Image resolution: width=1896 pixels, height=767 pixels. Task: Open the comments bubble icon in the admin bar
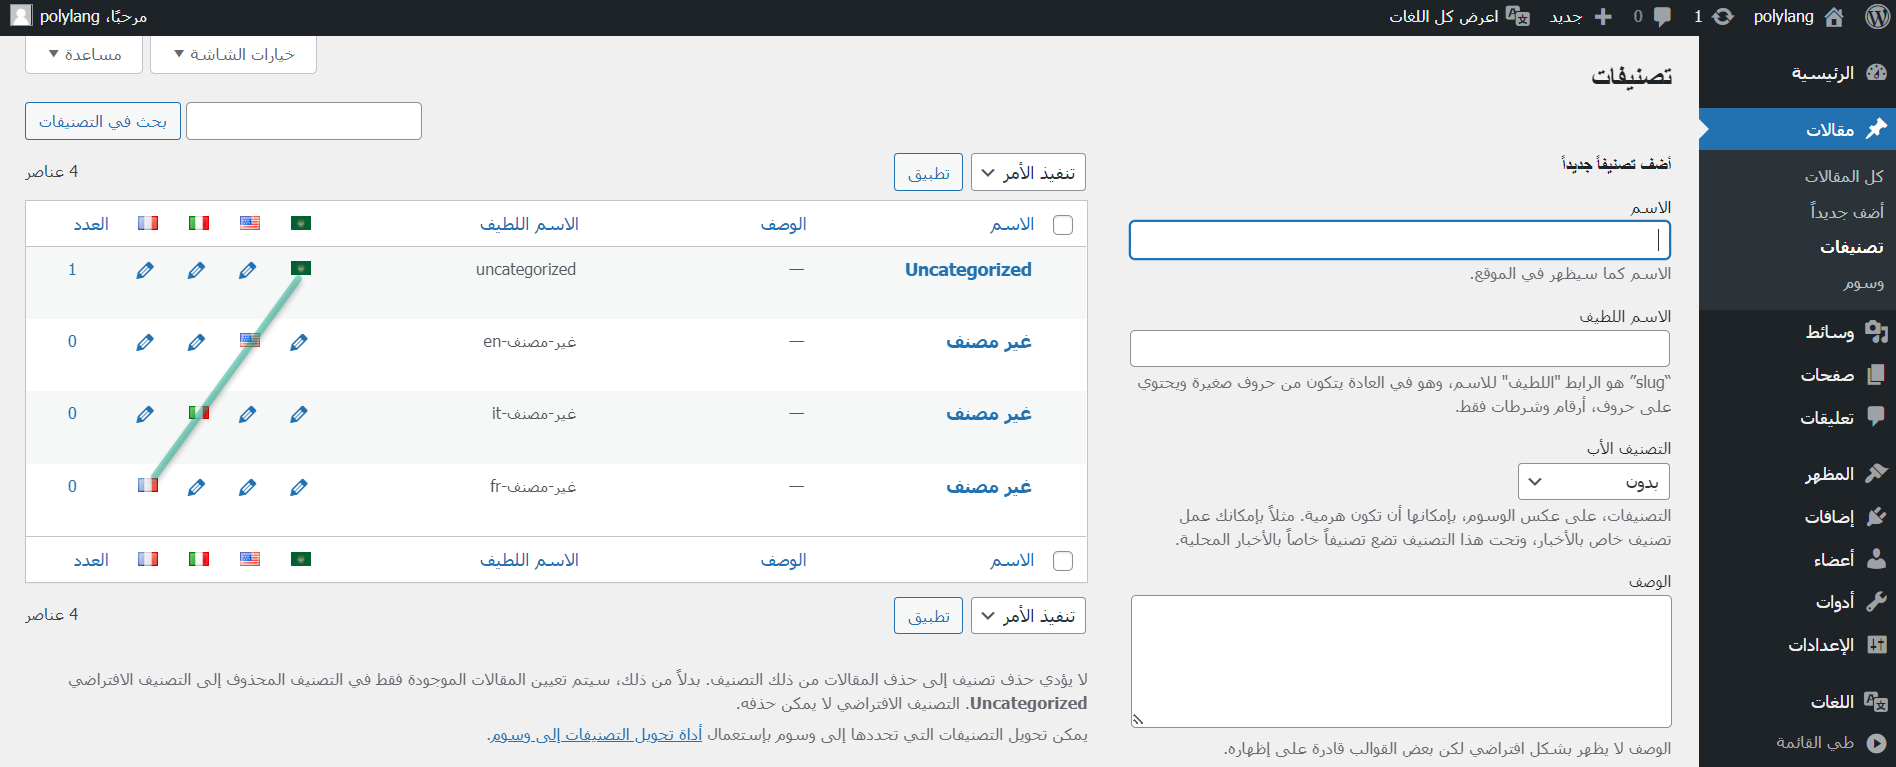(x=1662, y=17)
